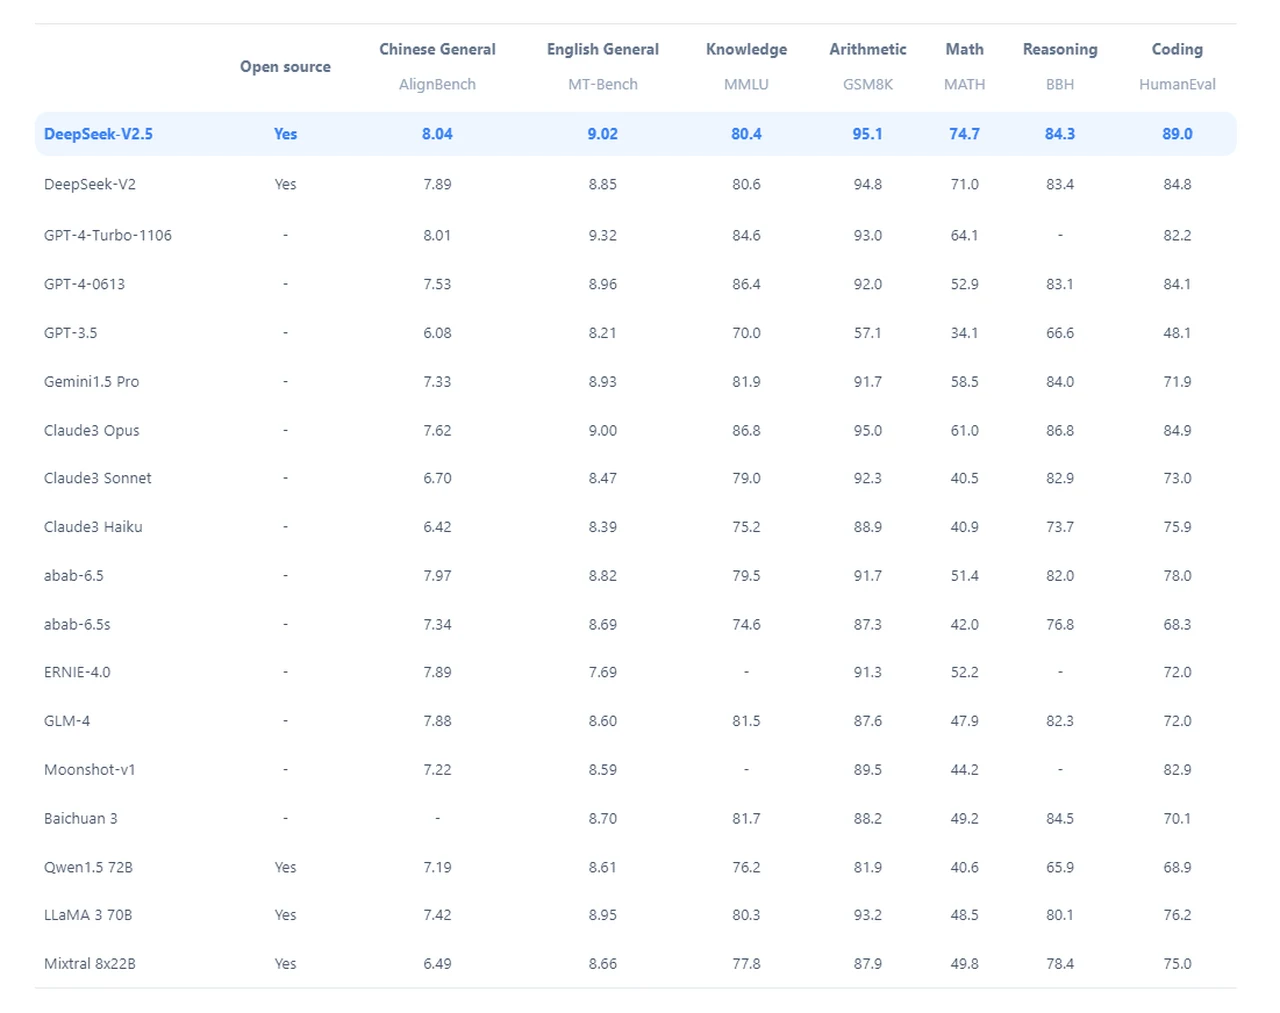The height and width of the screenshot is (1013, 1280).
Task: Select GLM-4 MMLU value 81.5
Action: (746, 721)
